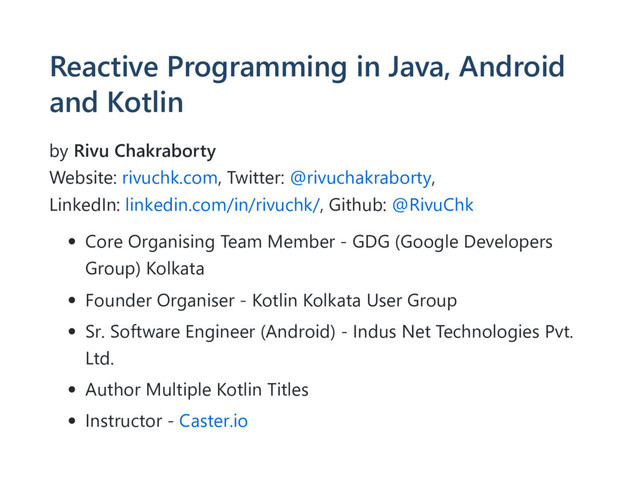Image resolution: width=640 pixels, height=480 pixels.
Task: Click the 'Instructor -' bullet text
Action: coord(129,421)
